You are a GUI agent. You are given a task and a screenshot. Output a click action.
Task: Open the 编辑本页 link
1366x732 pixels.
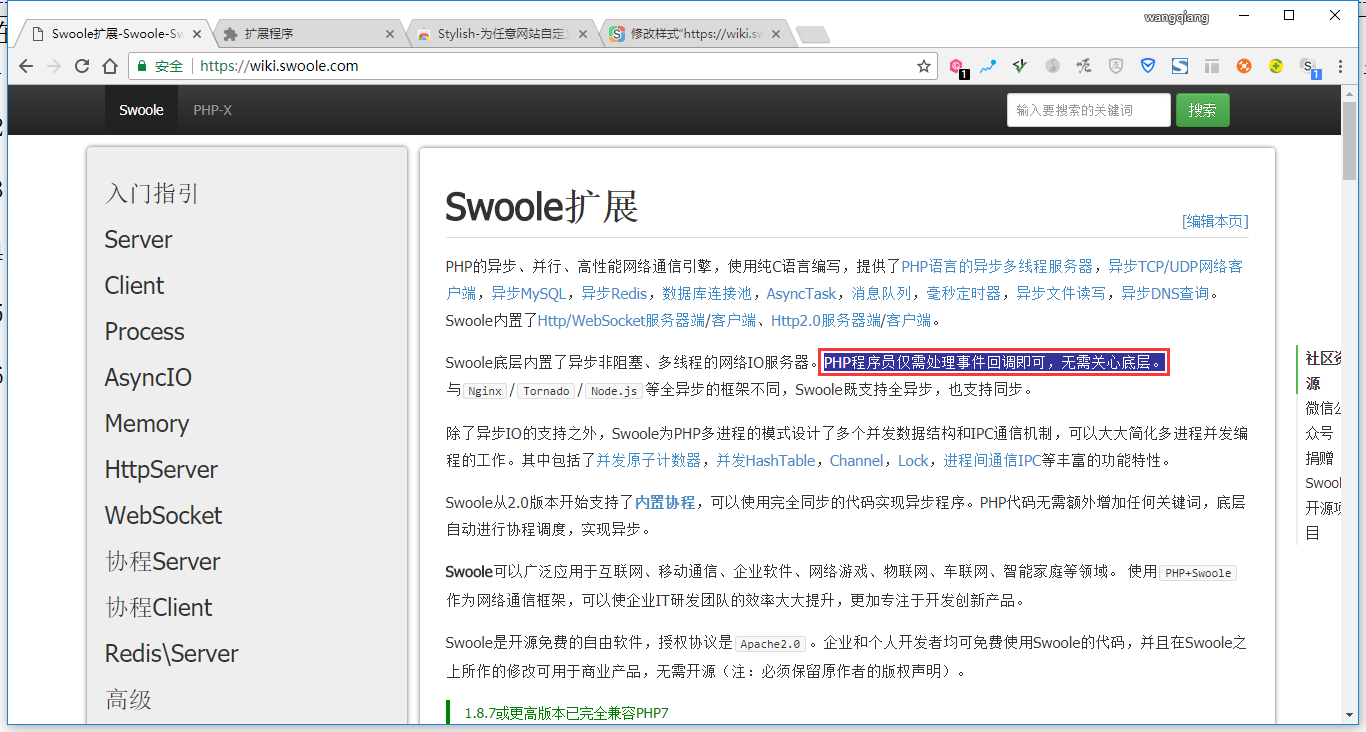(1215, 221)
